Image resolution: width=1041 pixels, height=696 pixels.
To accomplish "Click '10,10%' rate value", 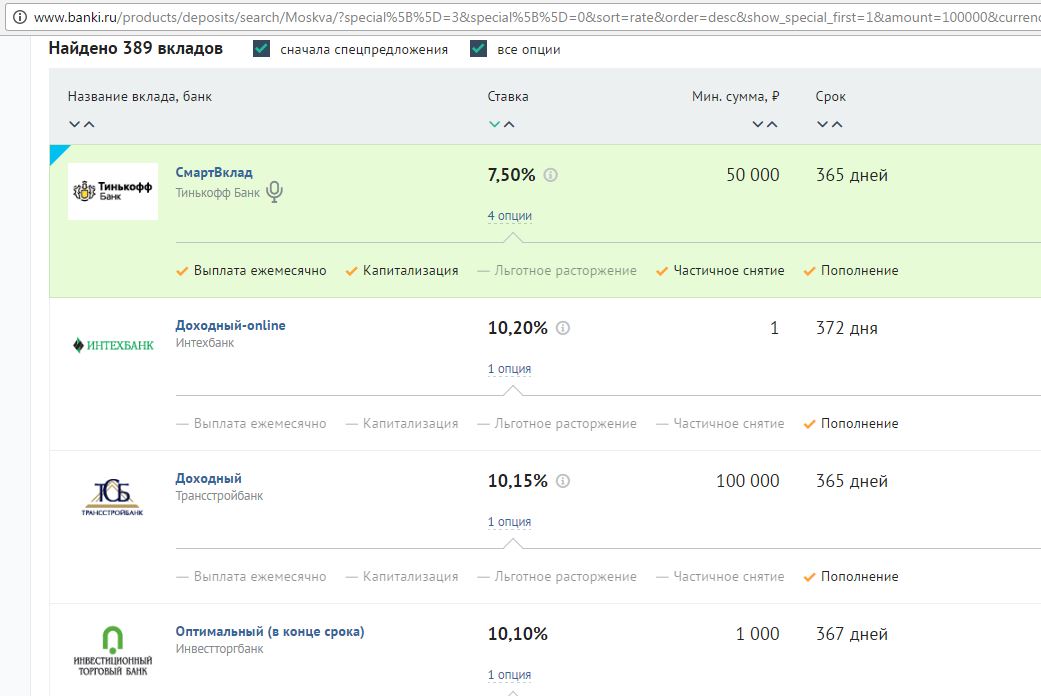I will point(518,634).
